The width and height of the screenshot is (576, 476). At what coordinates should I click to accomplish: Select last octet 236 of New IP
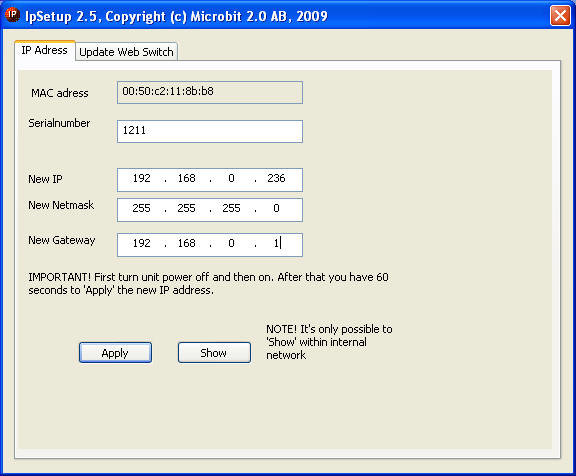point(276,178)
